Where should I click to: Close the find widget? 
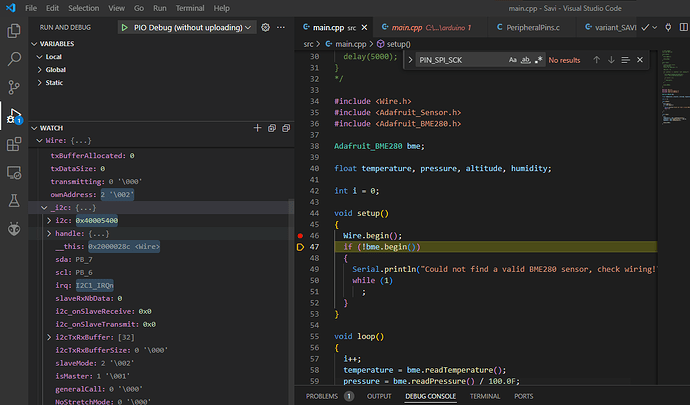[x=640, y=60]
